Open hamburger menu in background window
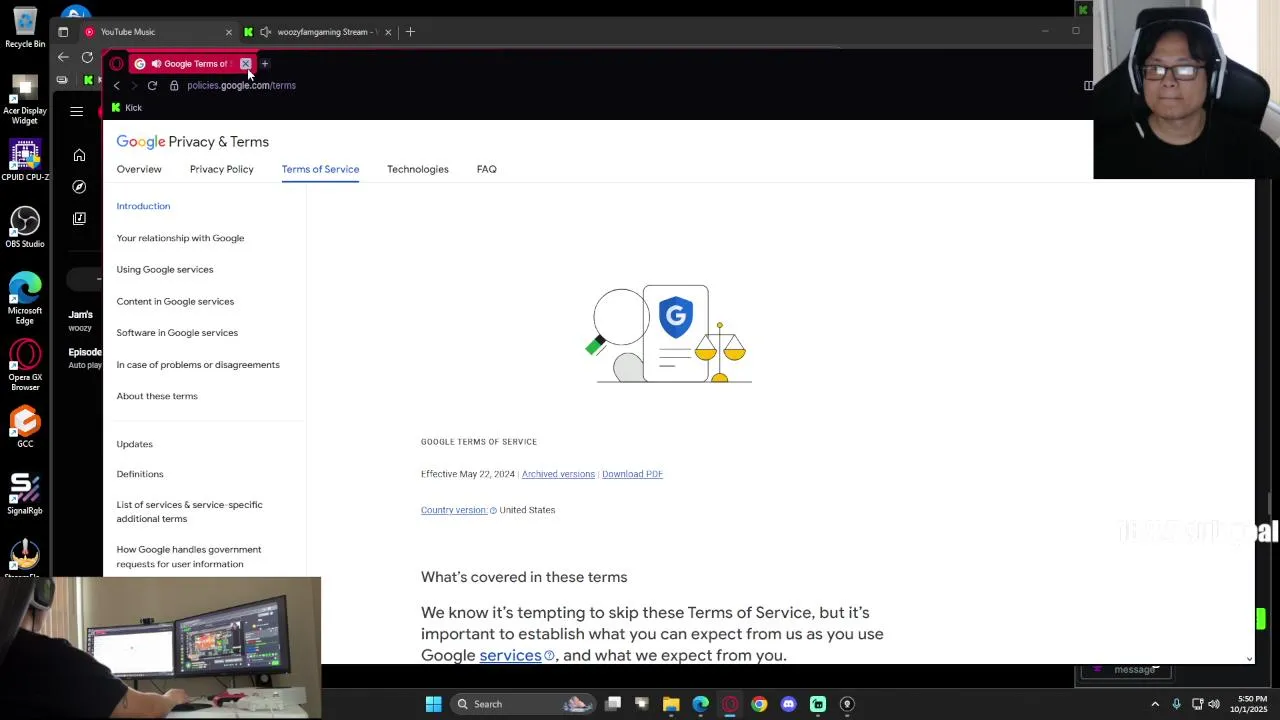The width and height of the screenshot is (1280, 720). click(x=77, y=111)
